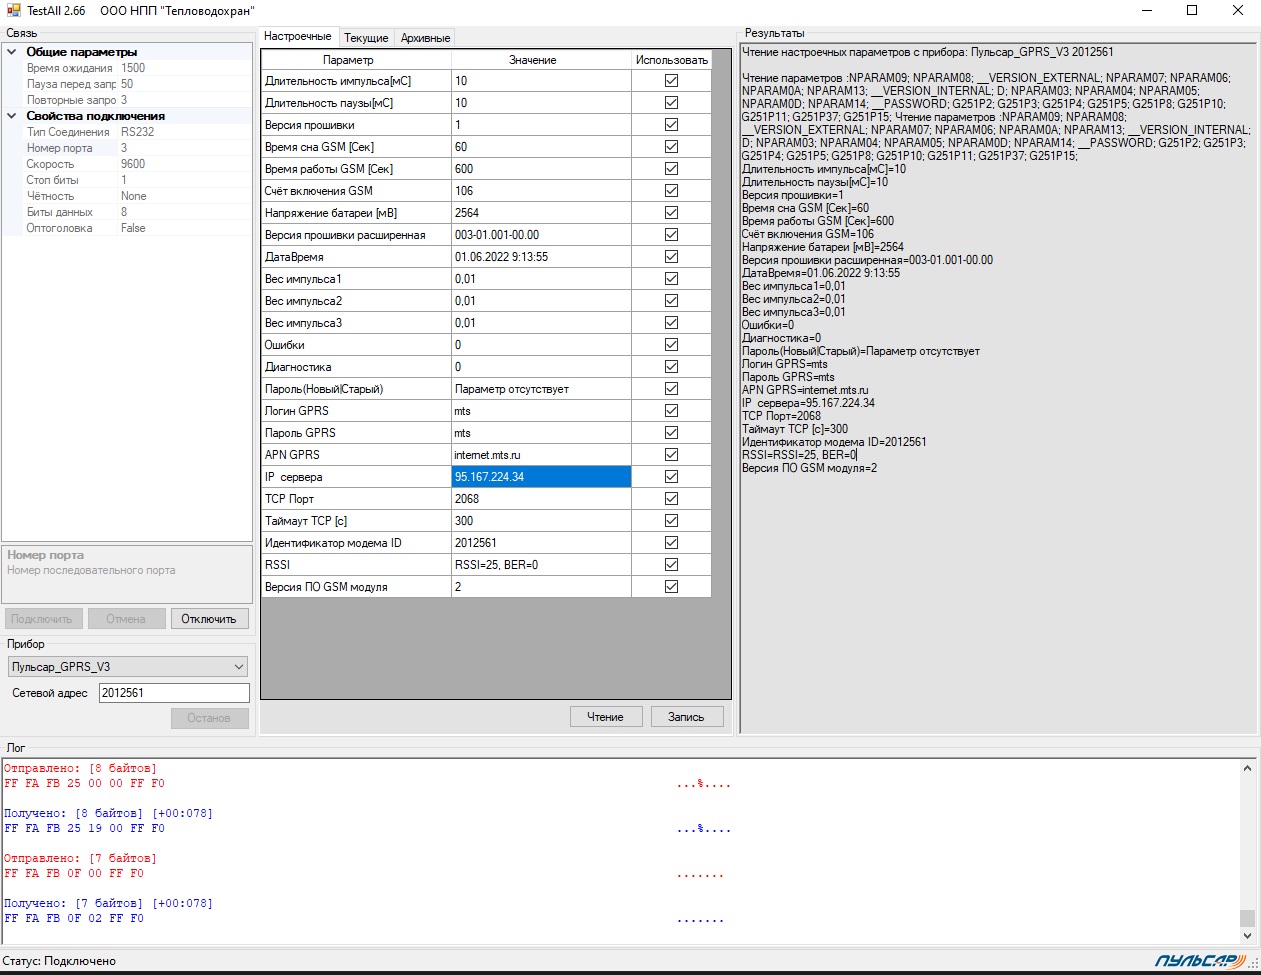Screen dimensions: 1261x975
Task: Click the Значение column header
Action: click(541, 60)
